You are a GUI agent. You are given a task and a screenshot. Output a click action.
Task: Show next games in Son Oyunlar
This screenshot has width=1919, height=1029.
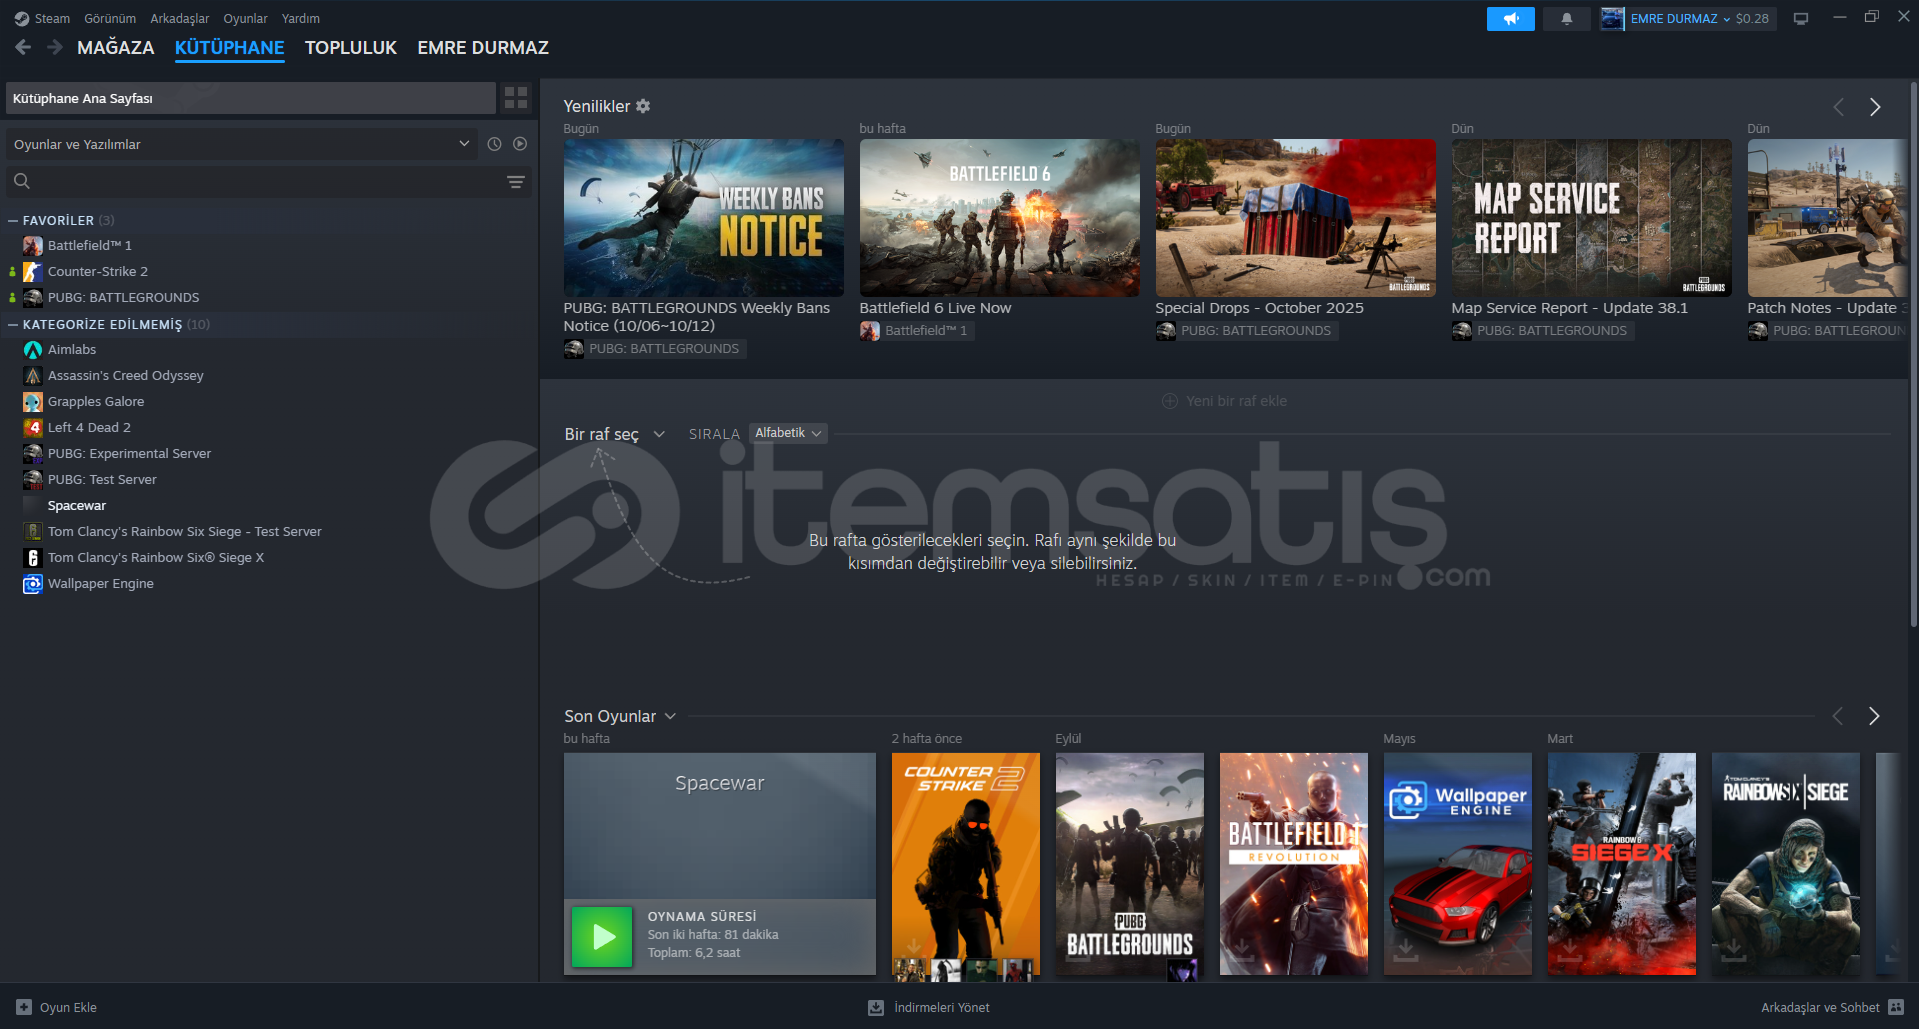pos(1874,716)
